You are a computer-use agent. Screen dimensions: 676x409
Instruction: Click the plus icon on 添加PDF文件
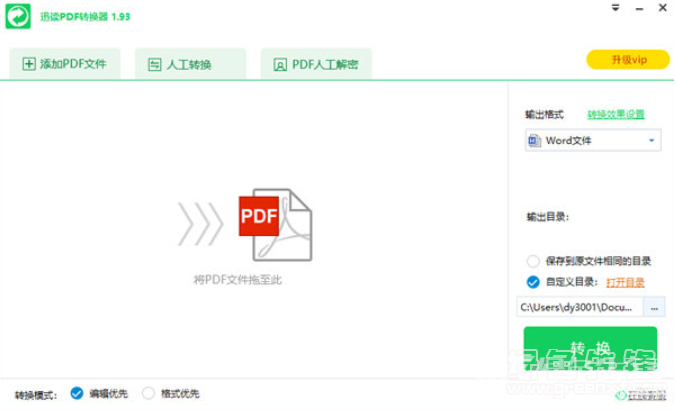click(29, 64)
